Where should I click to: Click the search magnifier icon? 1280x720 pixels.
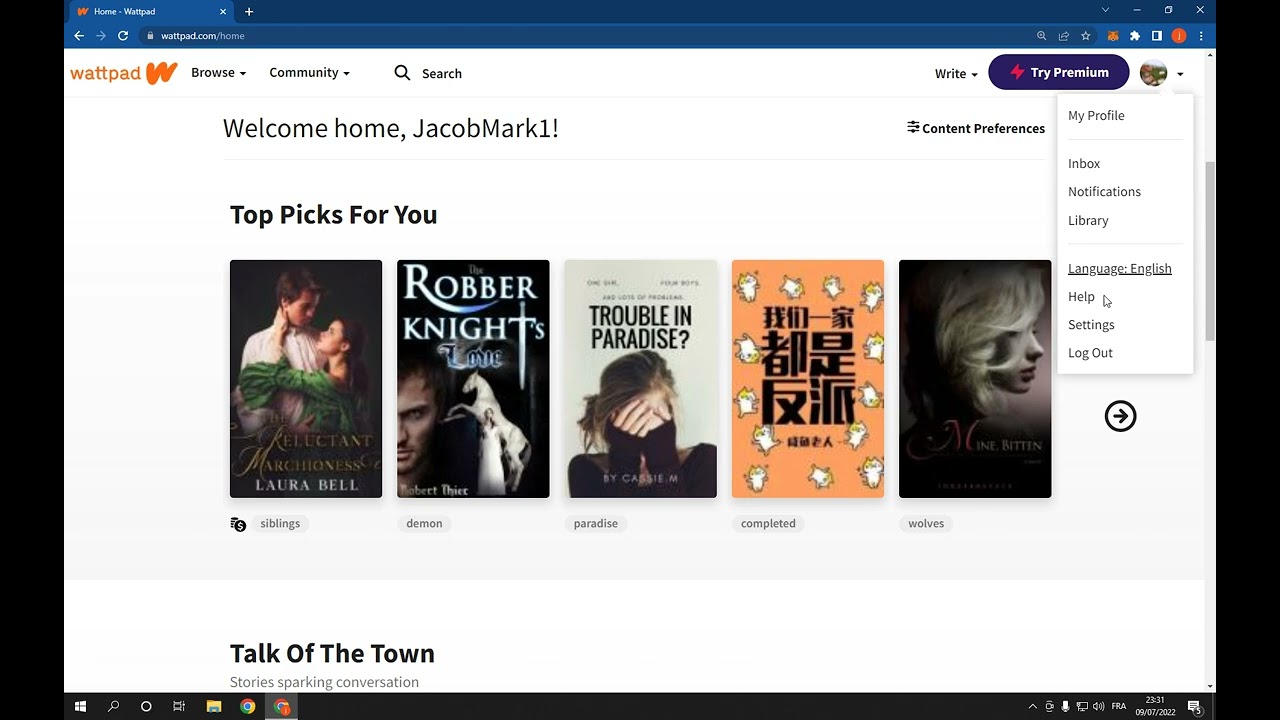(x=402, y=73)
